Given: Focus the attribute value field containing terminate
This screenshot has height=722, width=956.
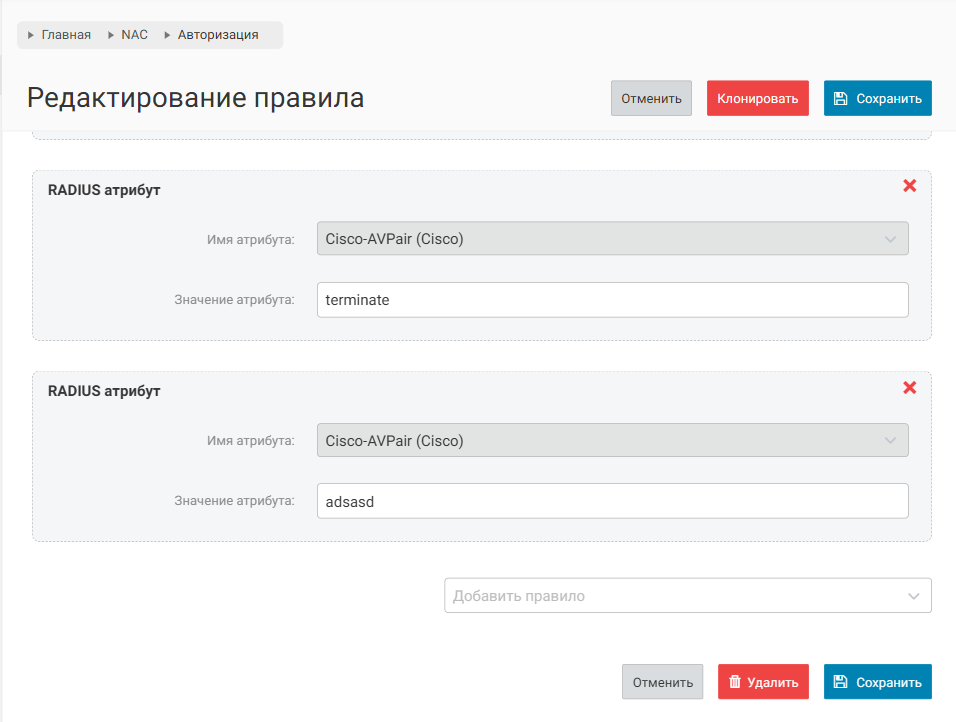Looking at the screenshot, I should [x=612, y=300].
